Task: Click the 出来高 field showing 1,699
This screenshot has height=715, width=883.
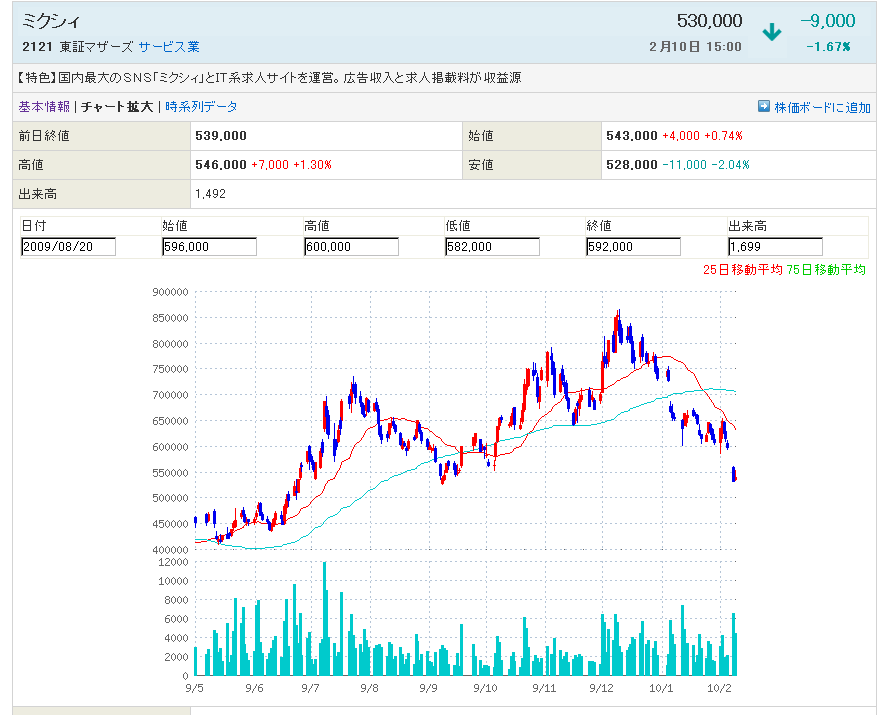Action: [x=775, y=247]
